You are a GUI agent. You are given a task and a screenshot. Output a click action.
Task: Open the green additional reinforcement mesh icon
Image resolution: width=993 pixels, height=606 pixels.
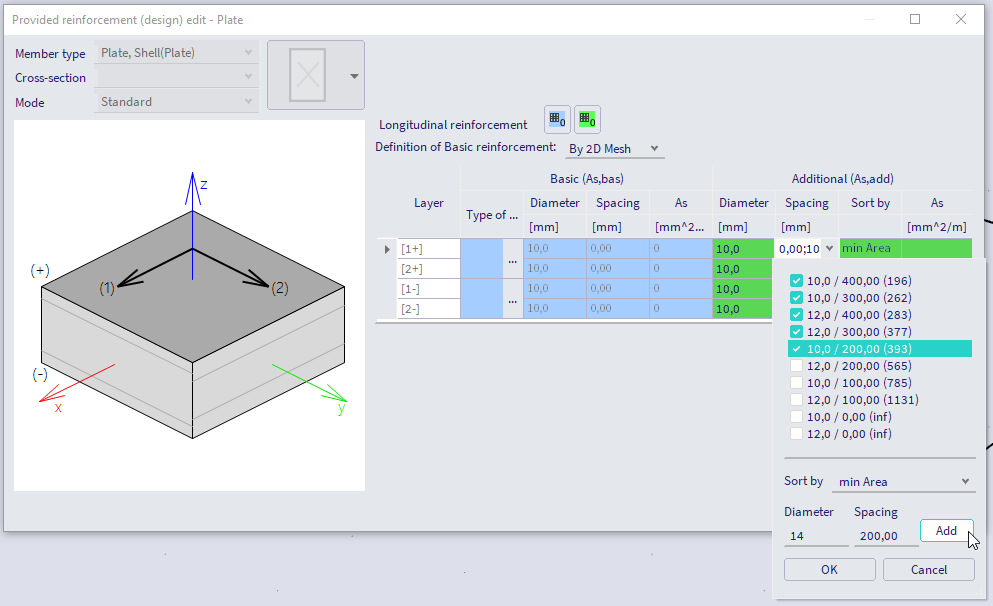click(x=587, y=119)
